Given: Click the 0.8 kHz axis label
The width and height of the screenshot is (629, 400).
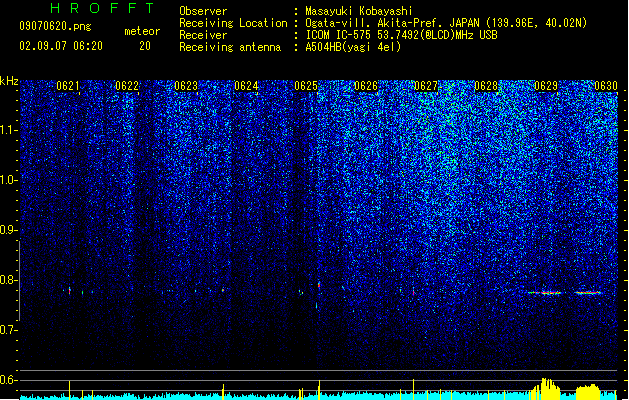Looking at the screenshot, I should click(8, 280).
